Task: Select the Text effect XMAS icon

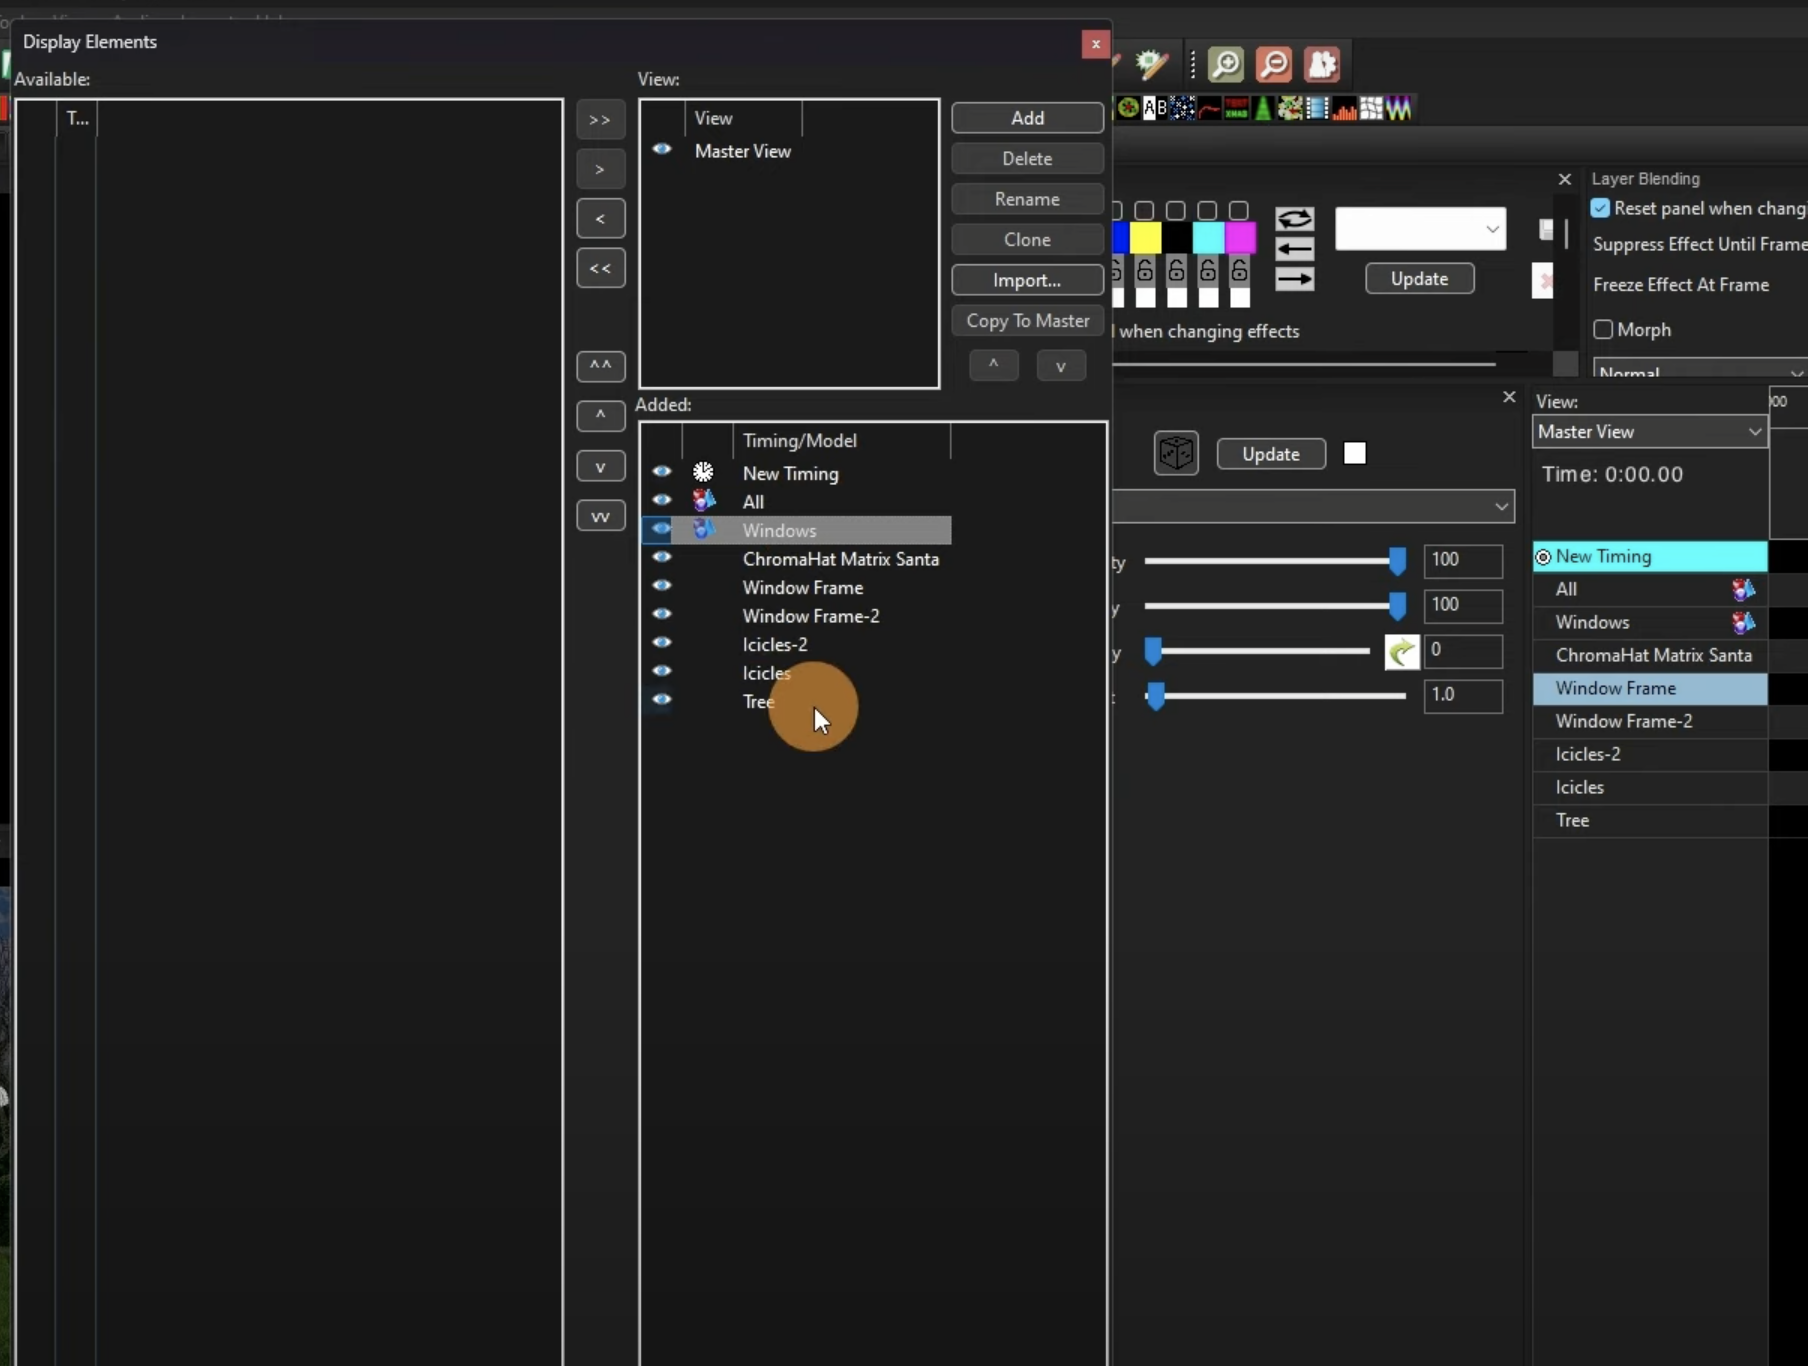Action: pos(1236,108)
